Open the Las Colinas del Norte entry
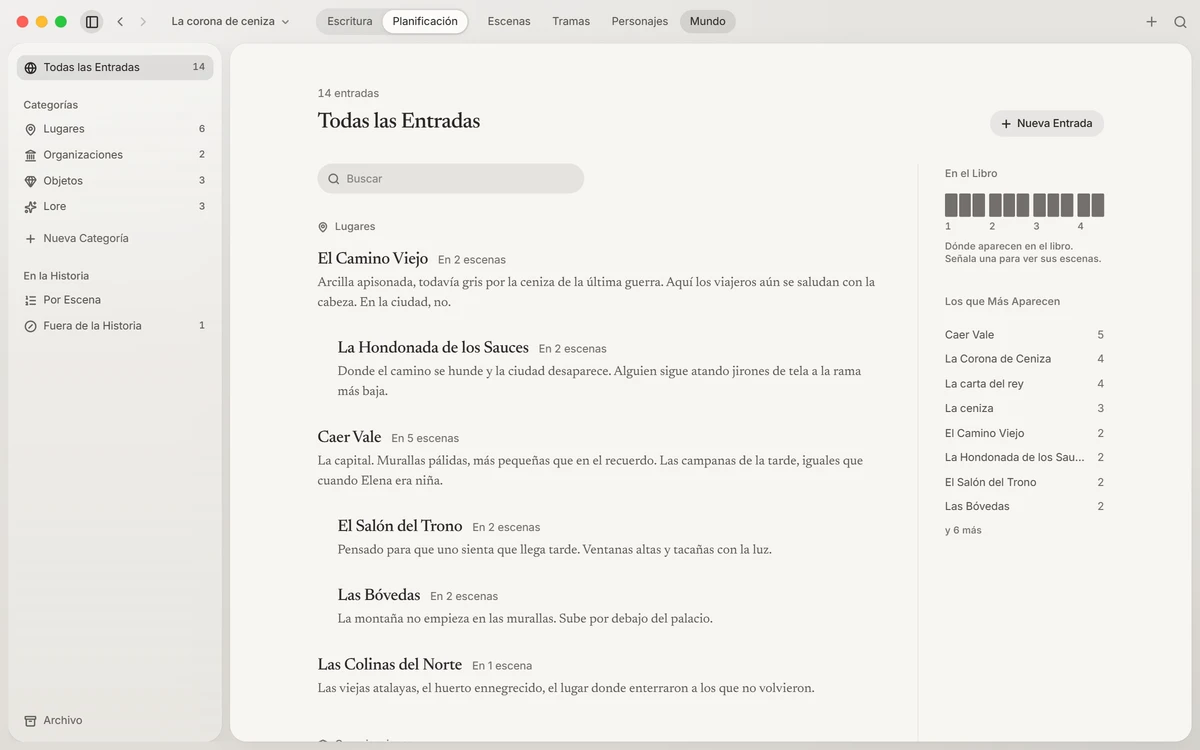The width and height of the screenshot is (1200, 750). (x=390, y=665)
